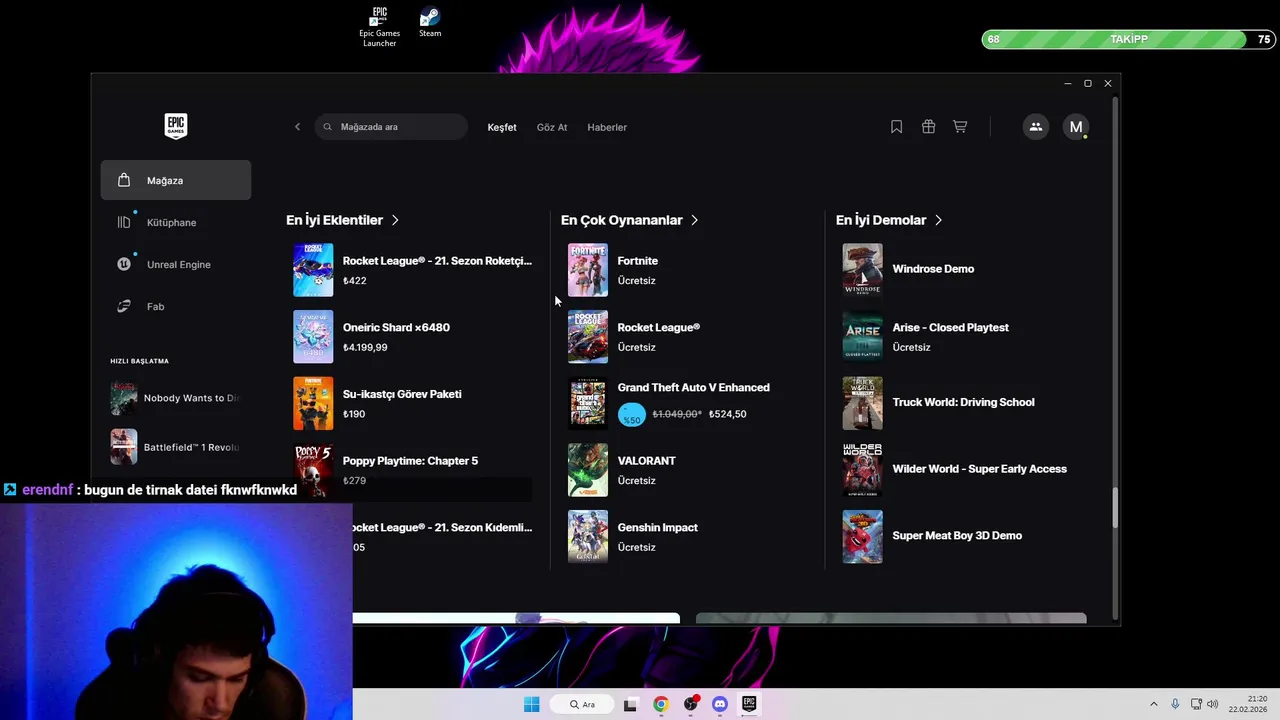Open Epic Games Launcher desktop shortcut

[379, 27]
